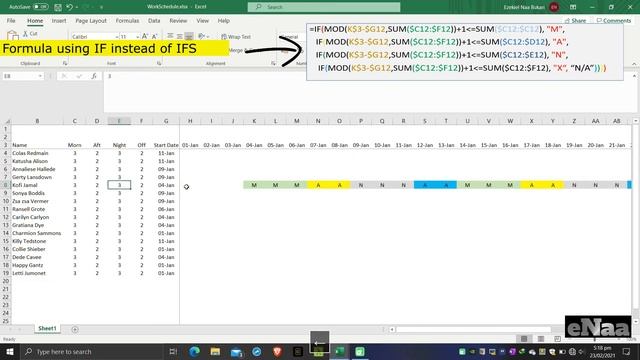Click Type here to search on the taskbar

91,351
